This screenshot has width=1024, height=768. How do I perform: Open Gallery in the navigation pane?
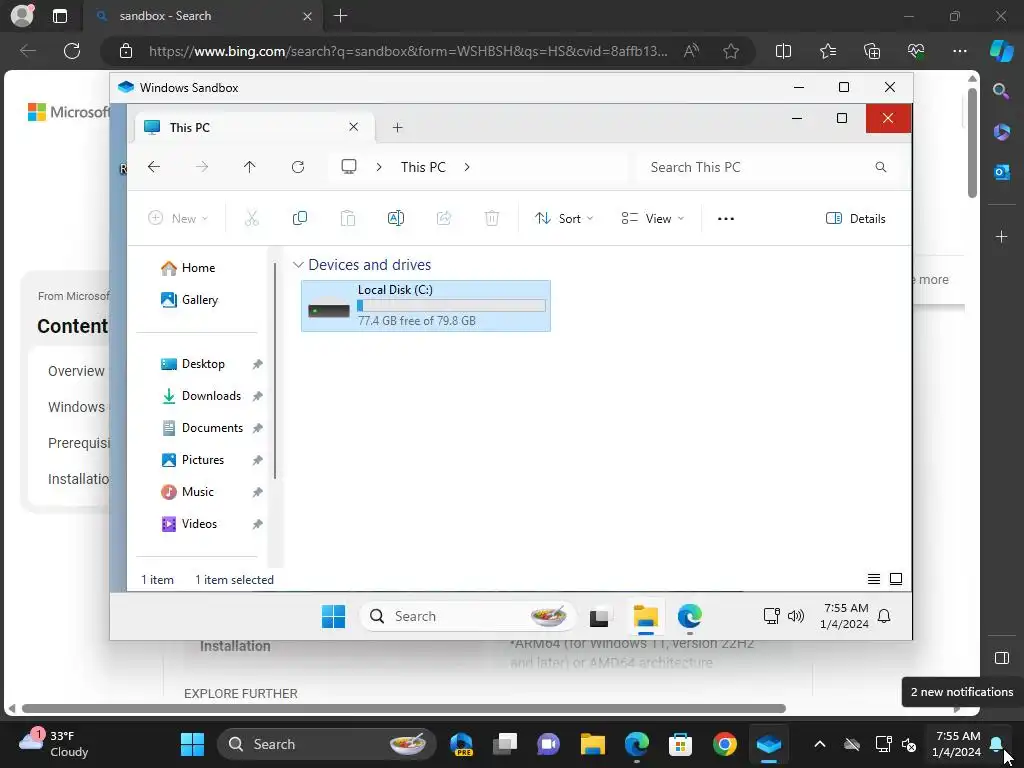(189, 300)
